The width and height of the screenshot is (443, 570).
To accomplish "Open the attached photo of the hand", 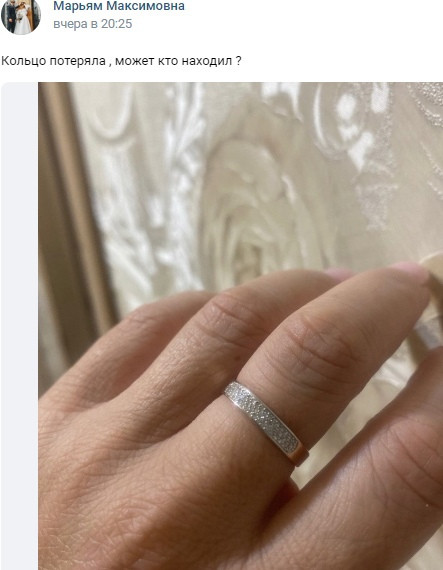I will point(241,326).
